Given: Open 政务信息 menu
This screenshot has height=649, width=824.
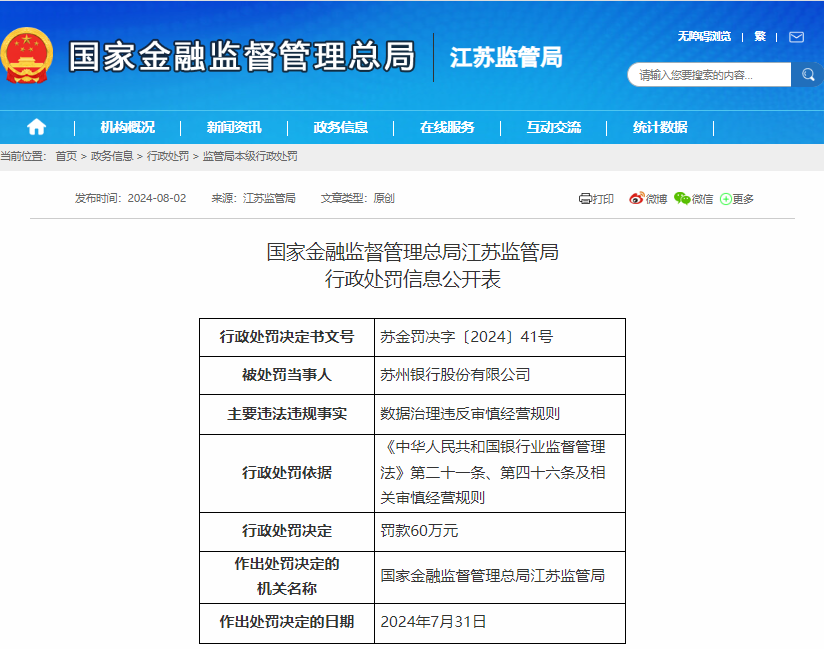Looking at the screenshot, I should pyautogui.click(x=341, y=127).
